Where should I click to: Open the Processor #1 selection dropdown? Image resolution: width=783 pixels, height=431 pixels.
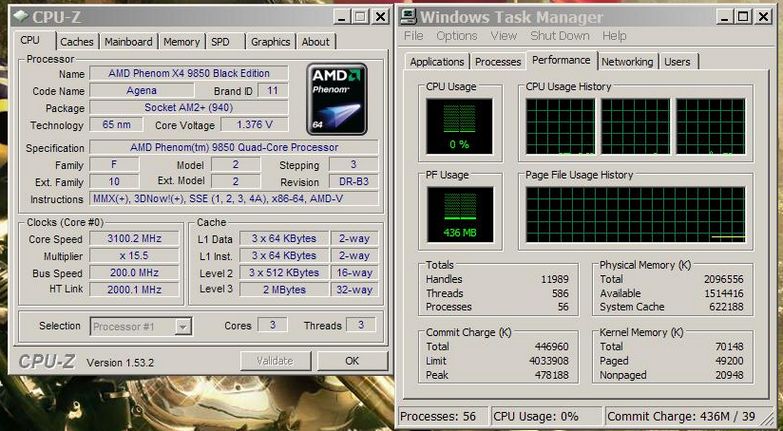[141, 326]
